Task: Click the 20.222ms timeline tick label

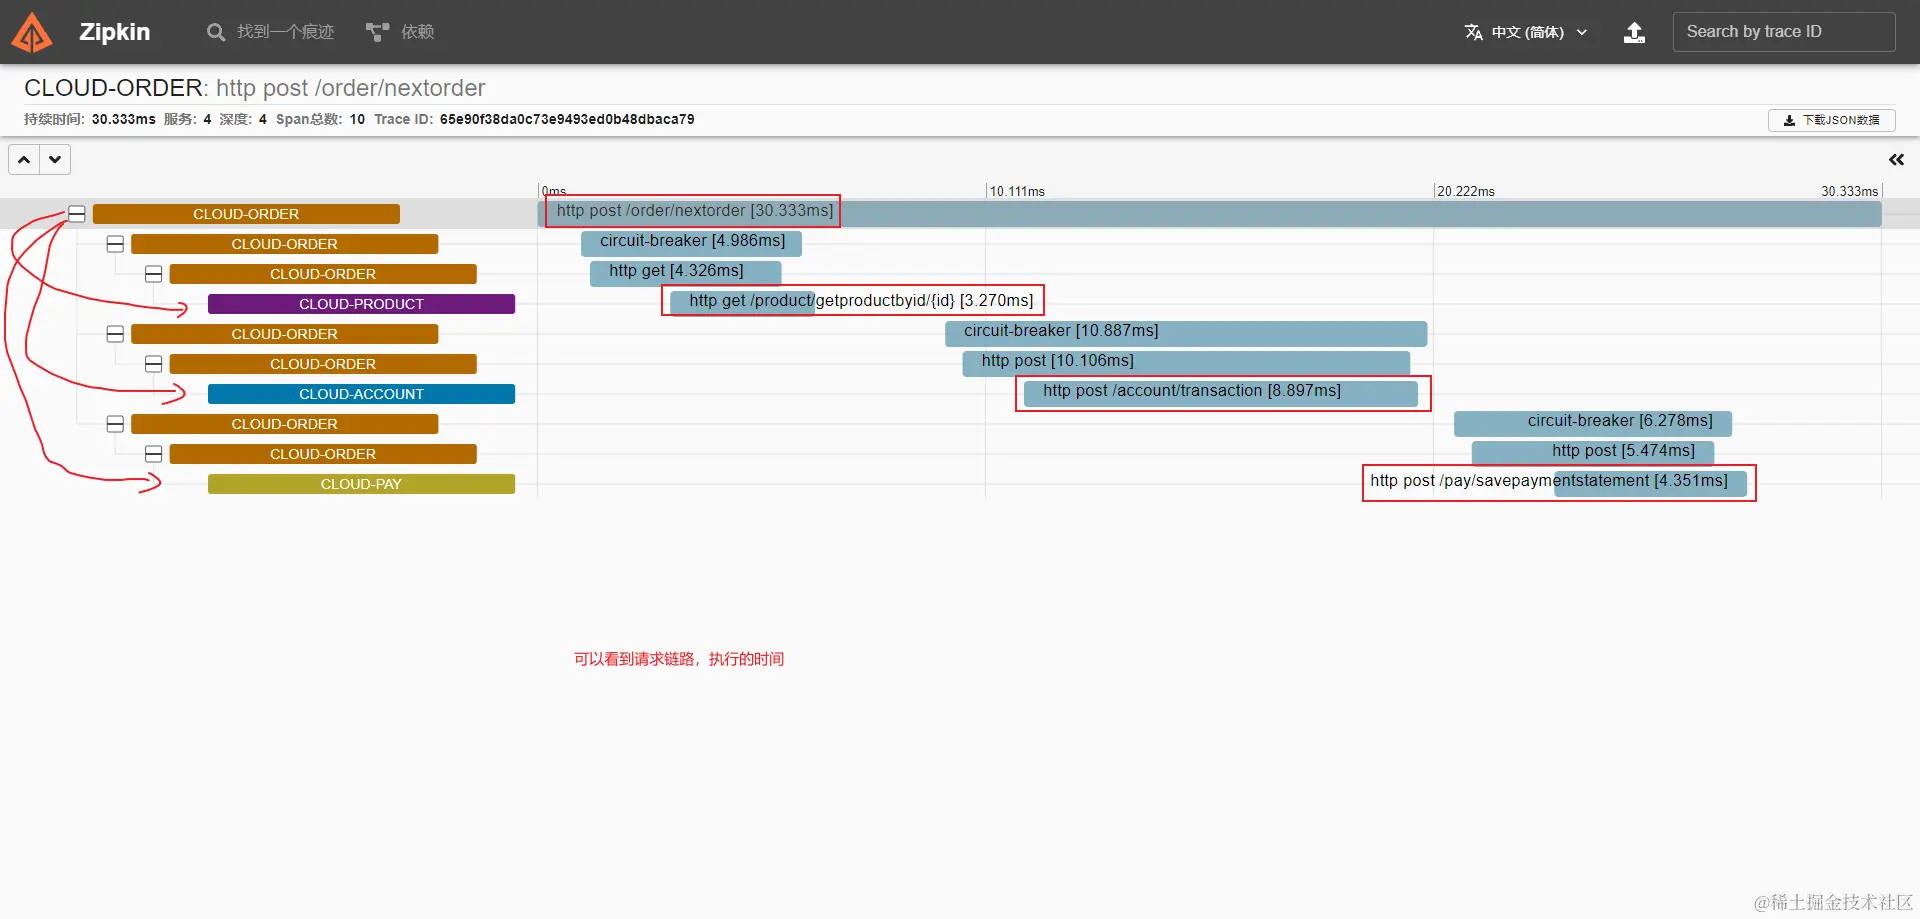Action: tap(1466, 191)
